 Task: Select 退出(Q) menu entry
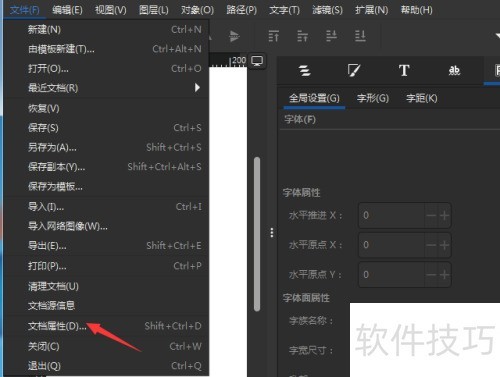107,366
